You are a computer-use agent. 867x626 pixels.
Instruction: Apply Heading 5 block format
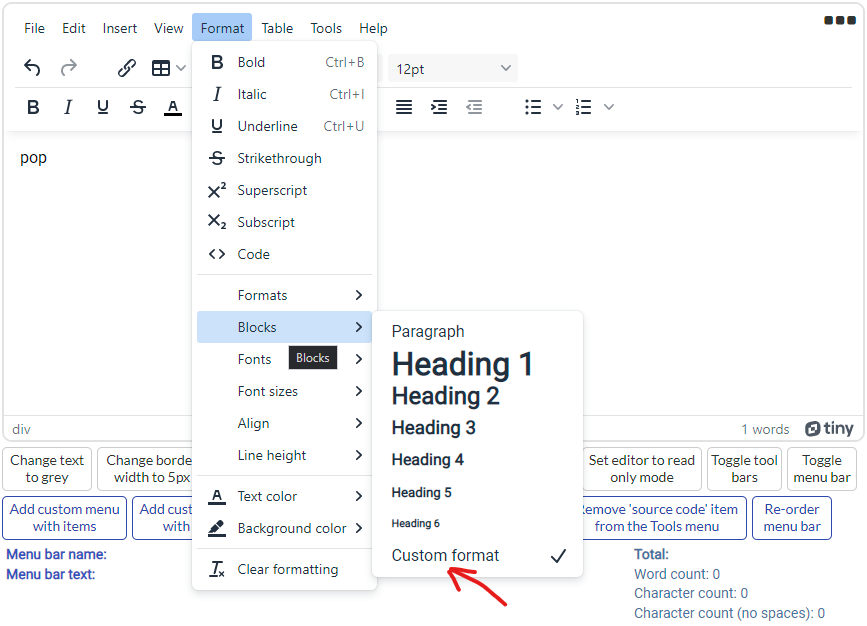pyautogui.click(x=478, y=492)
